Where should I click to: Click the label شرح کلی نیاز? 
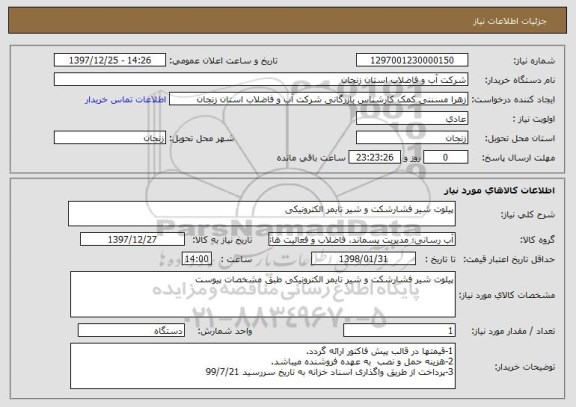528,215
